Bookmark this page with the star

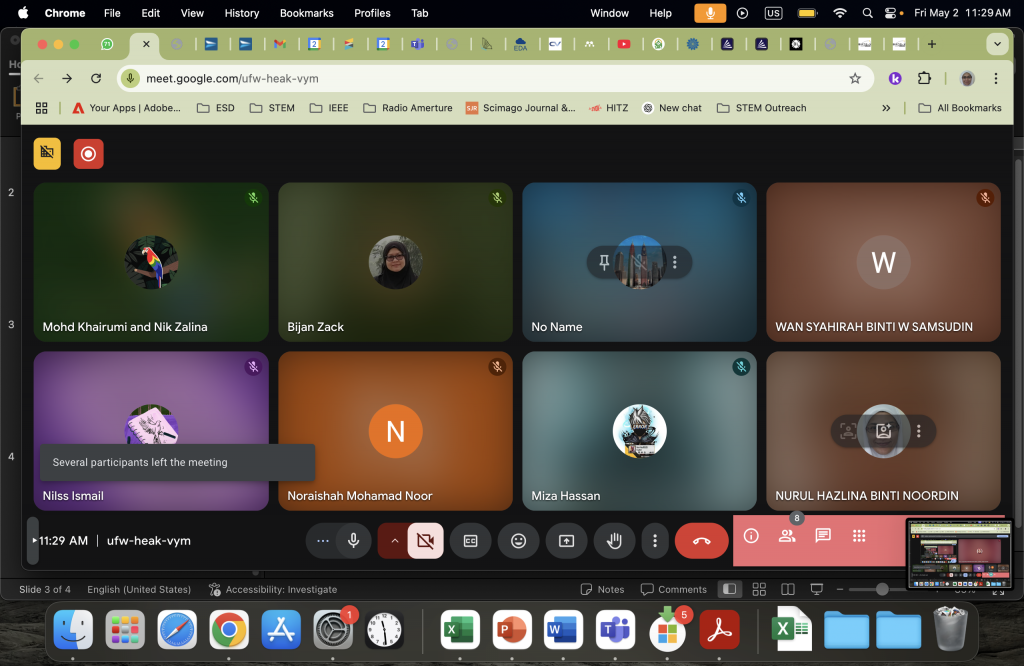click(855, 78)
